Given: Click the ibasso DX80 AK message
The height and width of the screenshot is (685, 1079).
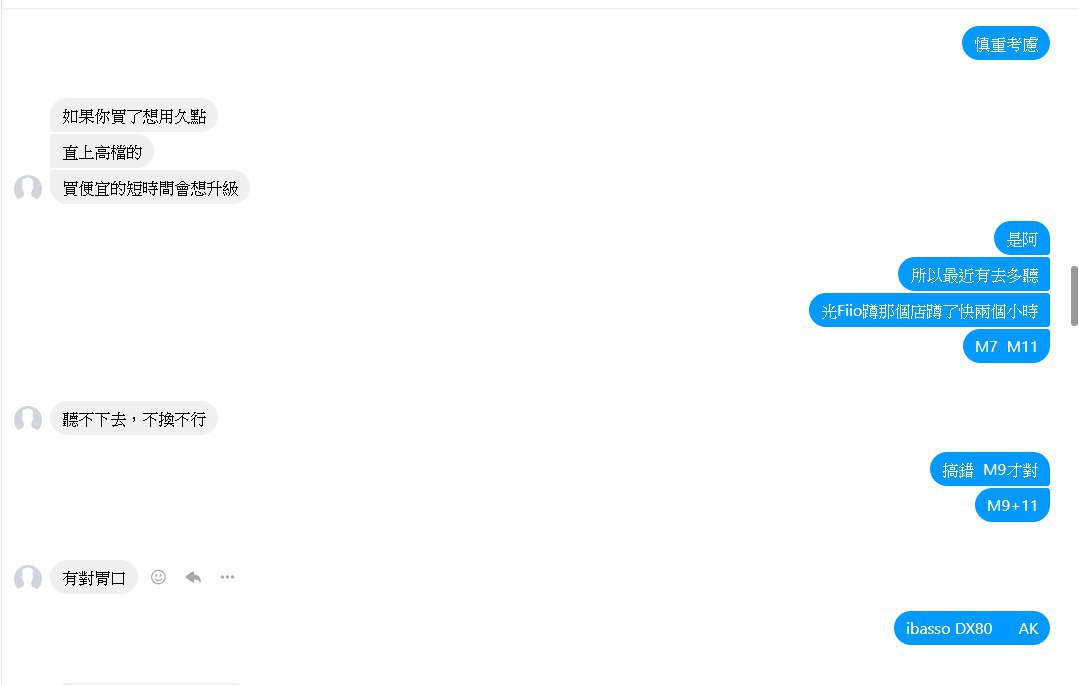Looking at the screenshot, I should [971, 628].
